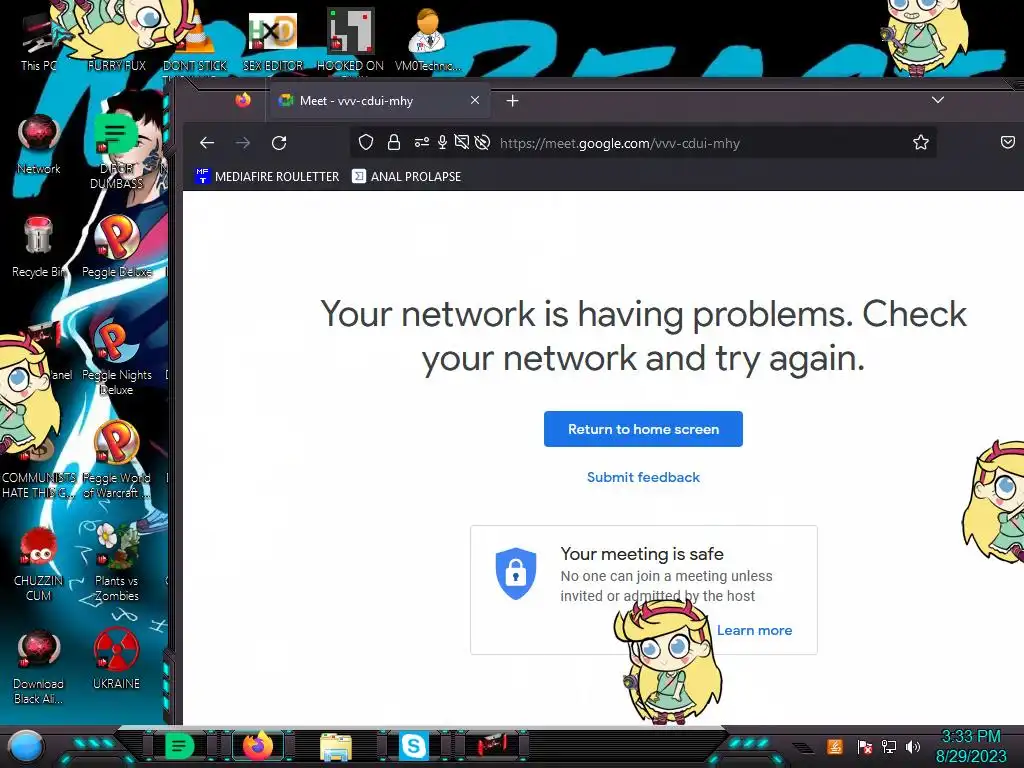Viewport: 1024px width, 768px height.
Task: Open the Start orb on taskbar
Action: (x=25, y=746)
